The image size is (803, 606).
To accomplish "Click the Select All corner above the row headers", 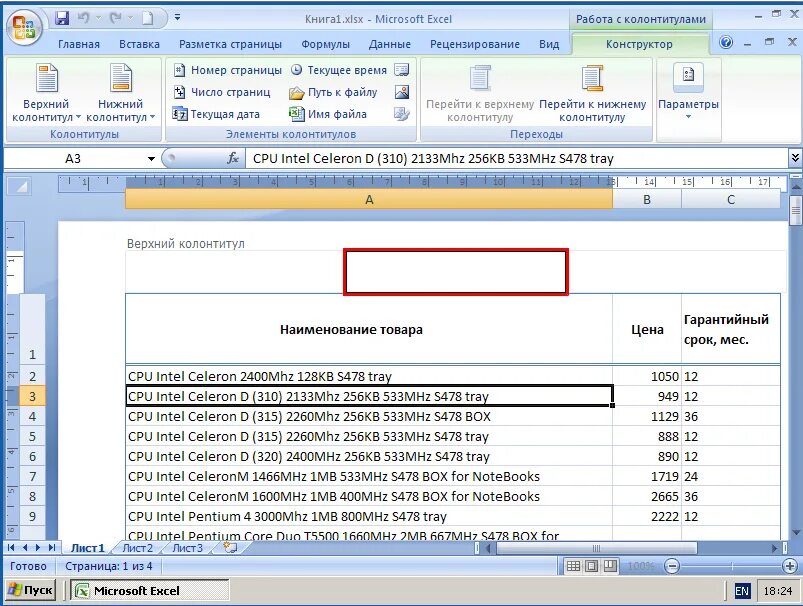I will pyautogui.click(x=21, y=186).
